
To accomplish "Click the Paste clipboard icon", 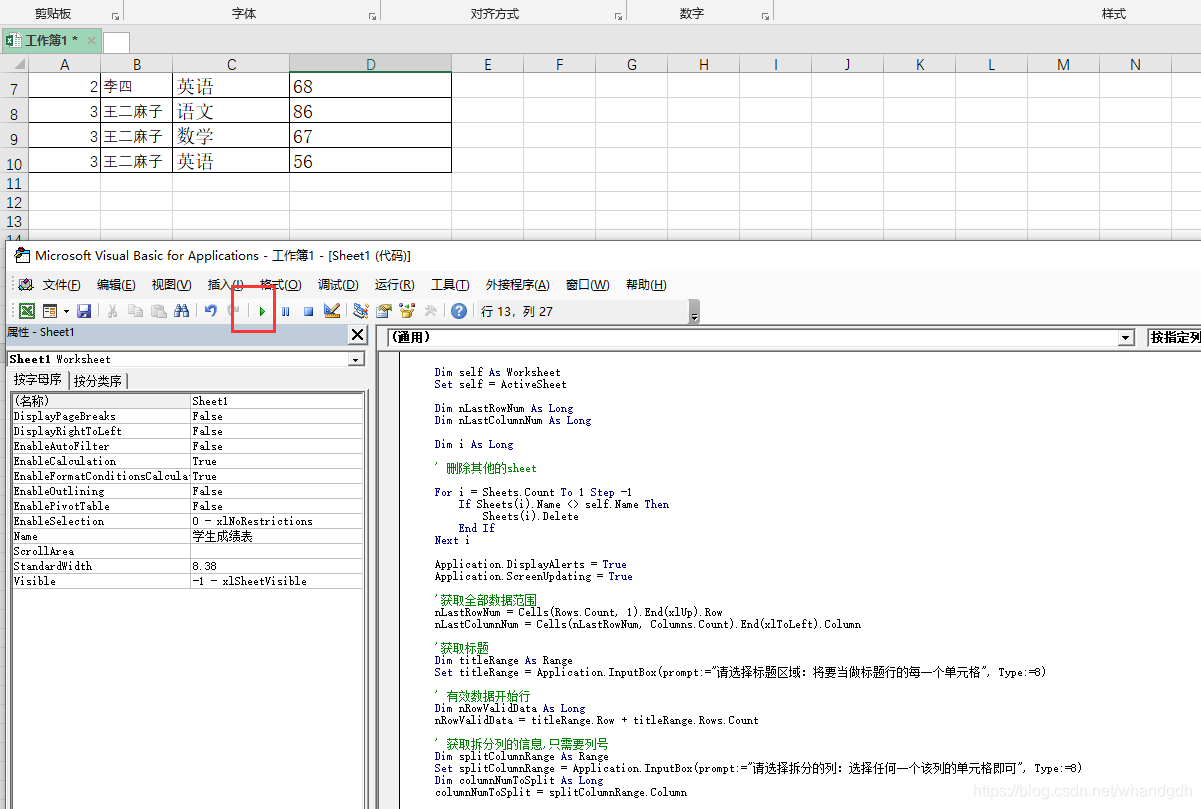I will pyautogui.click(x=158, y=311).
